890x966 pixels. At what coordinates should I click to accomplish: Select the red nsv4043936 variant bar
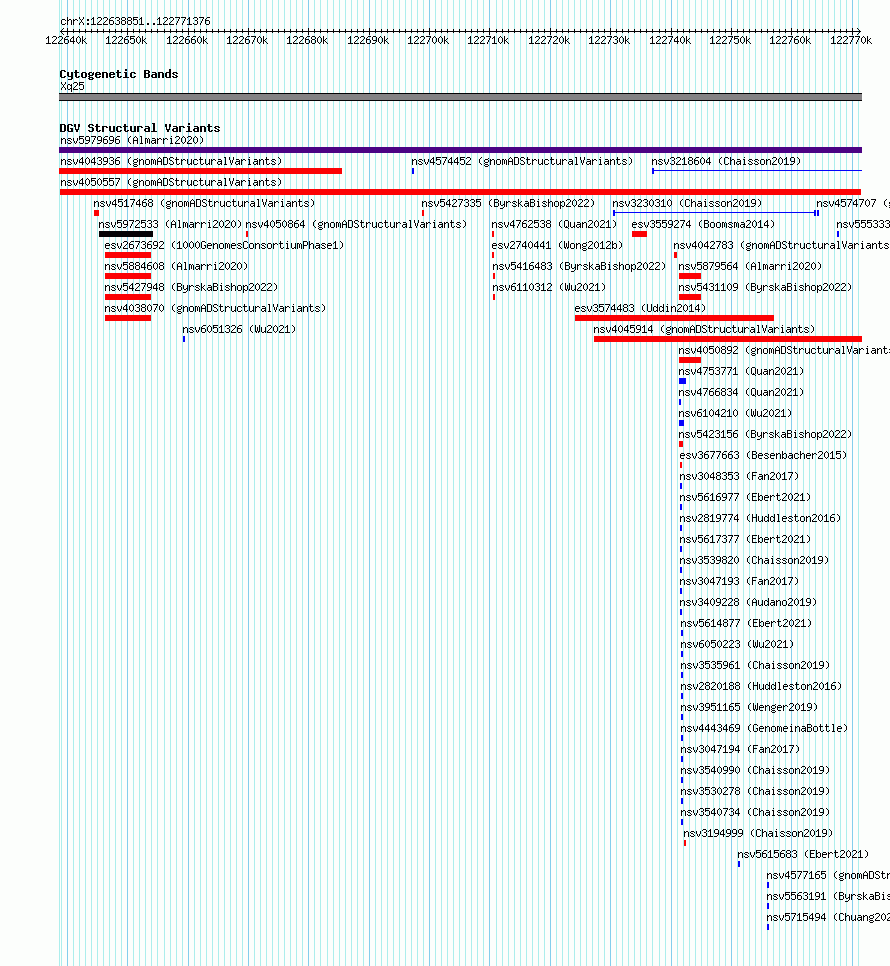pos(200,171)
